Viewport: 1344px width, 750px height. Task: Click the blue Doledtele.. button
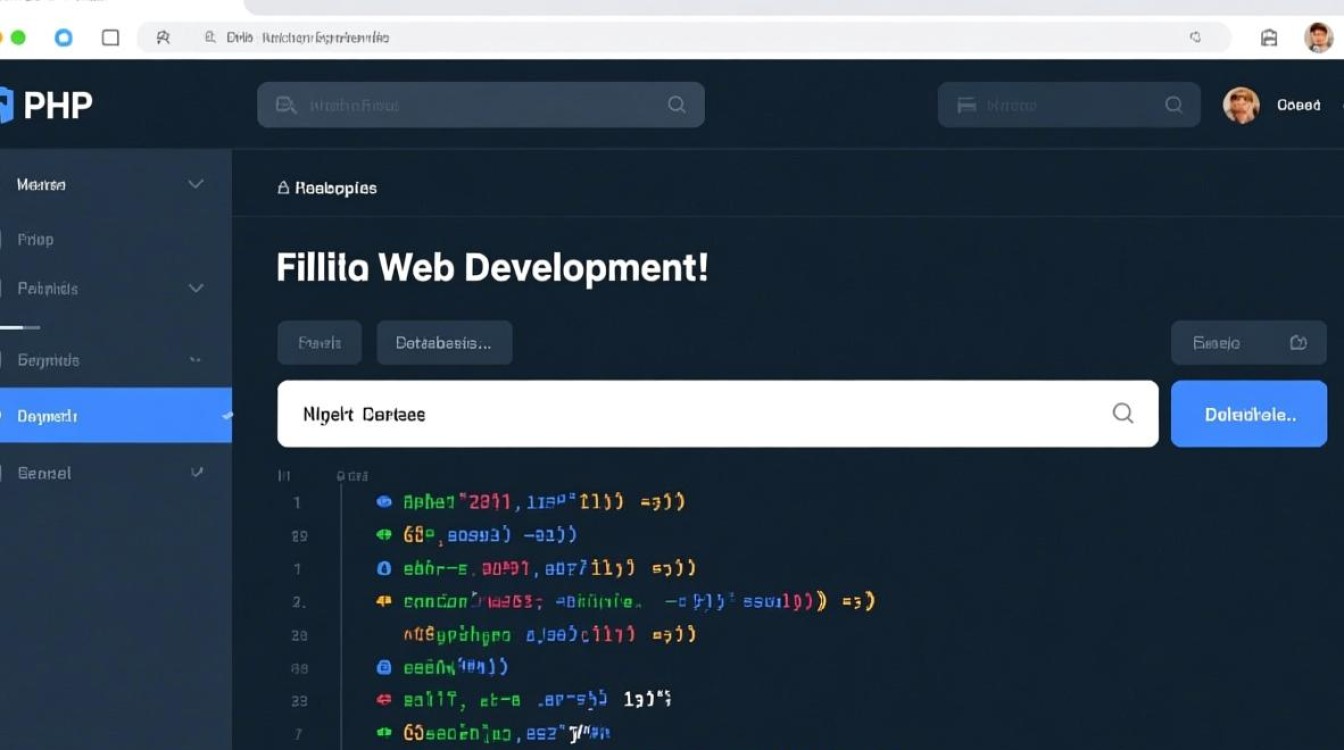click(1249, 414)
